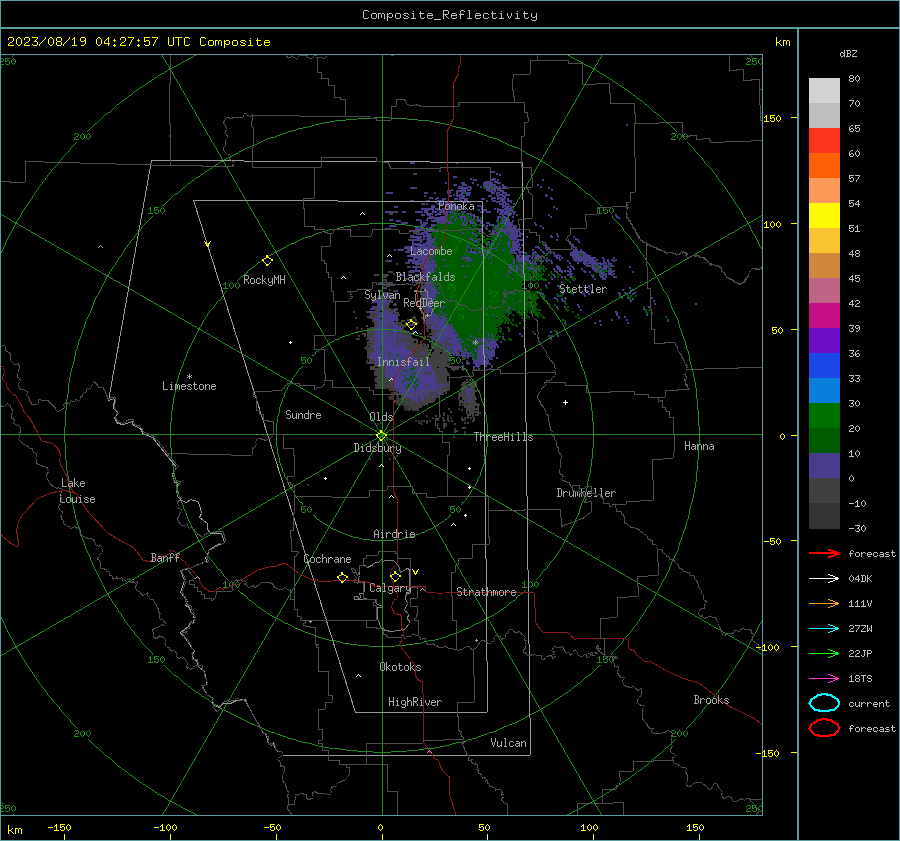Click the Composite_Reflectivity title

coord(449,15)
